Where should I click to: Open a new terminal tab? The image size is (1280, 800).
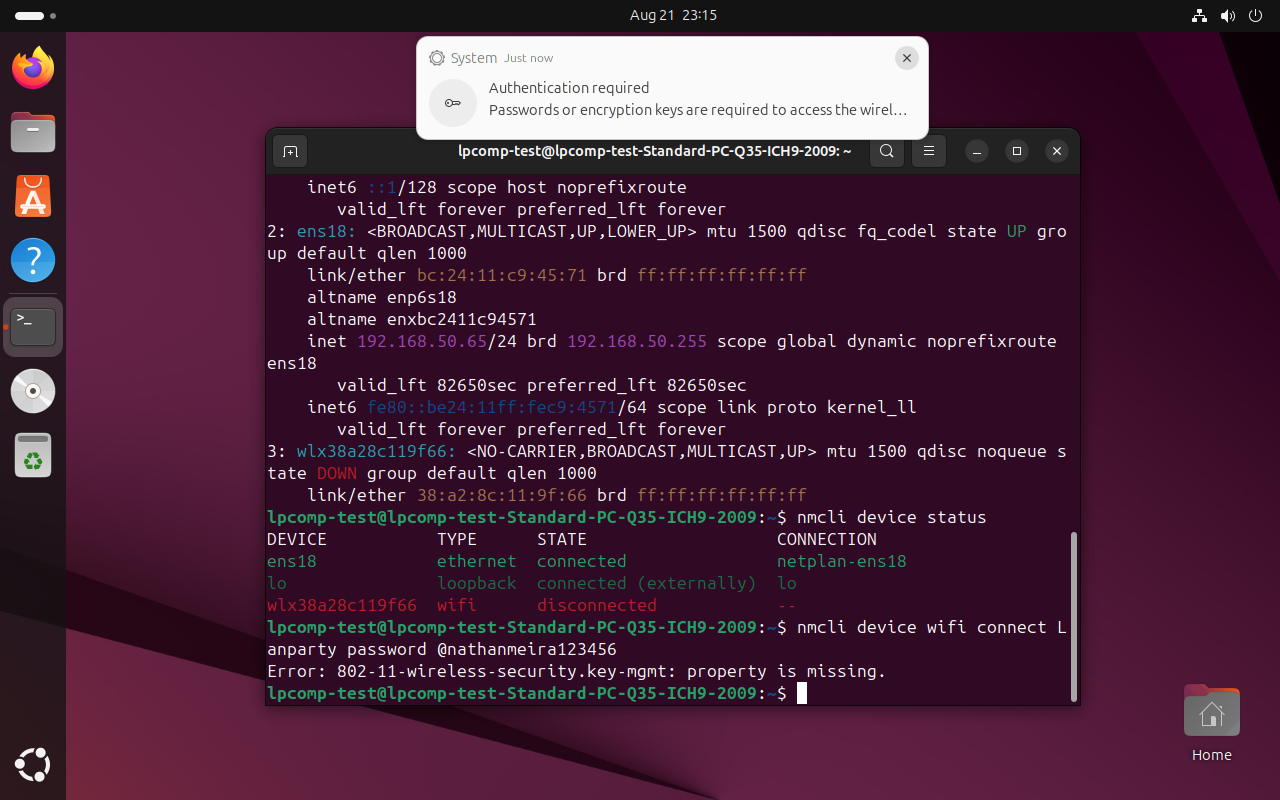pyautogui.click(x=290, y=151)
